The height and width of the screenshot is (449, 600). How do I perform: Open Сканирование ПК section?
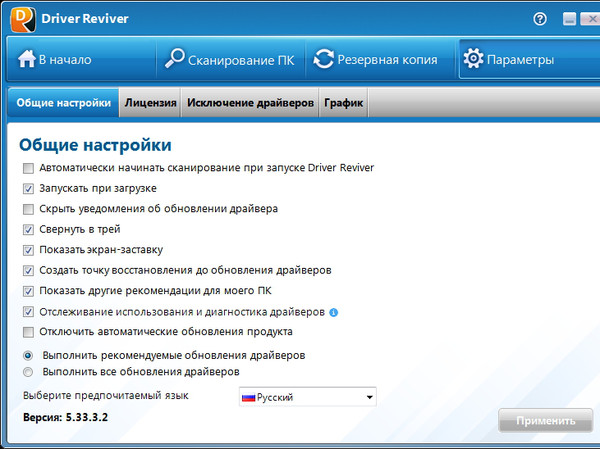tap(231, 59)
